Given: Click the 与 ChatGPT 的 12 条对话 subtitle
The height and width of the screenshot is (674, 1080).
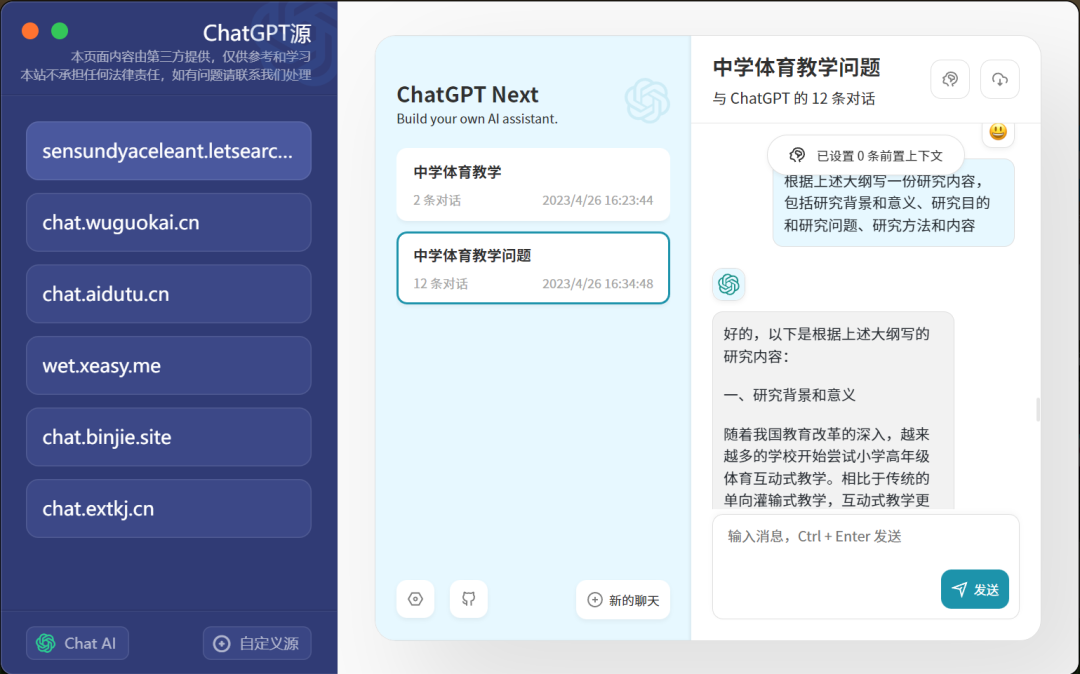Looking at the screenshot, I should 793,98.
